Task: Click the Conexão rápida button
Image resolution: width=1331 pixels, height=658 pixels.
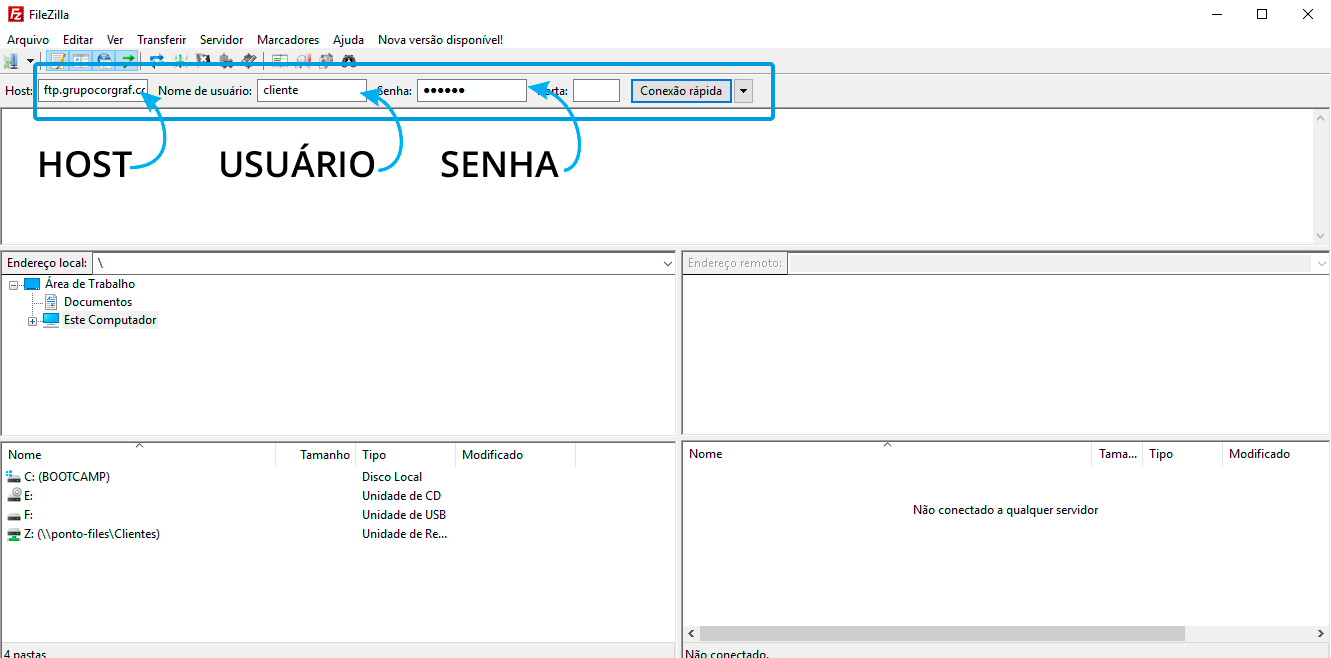Action: click(681, 90)
